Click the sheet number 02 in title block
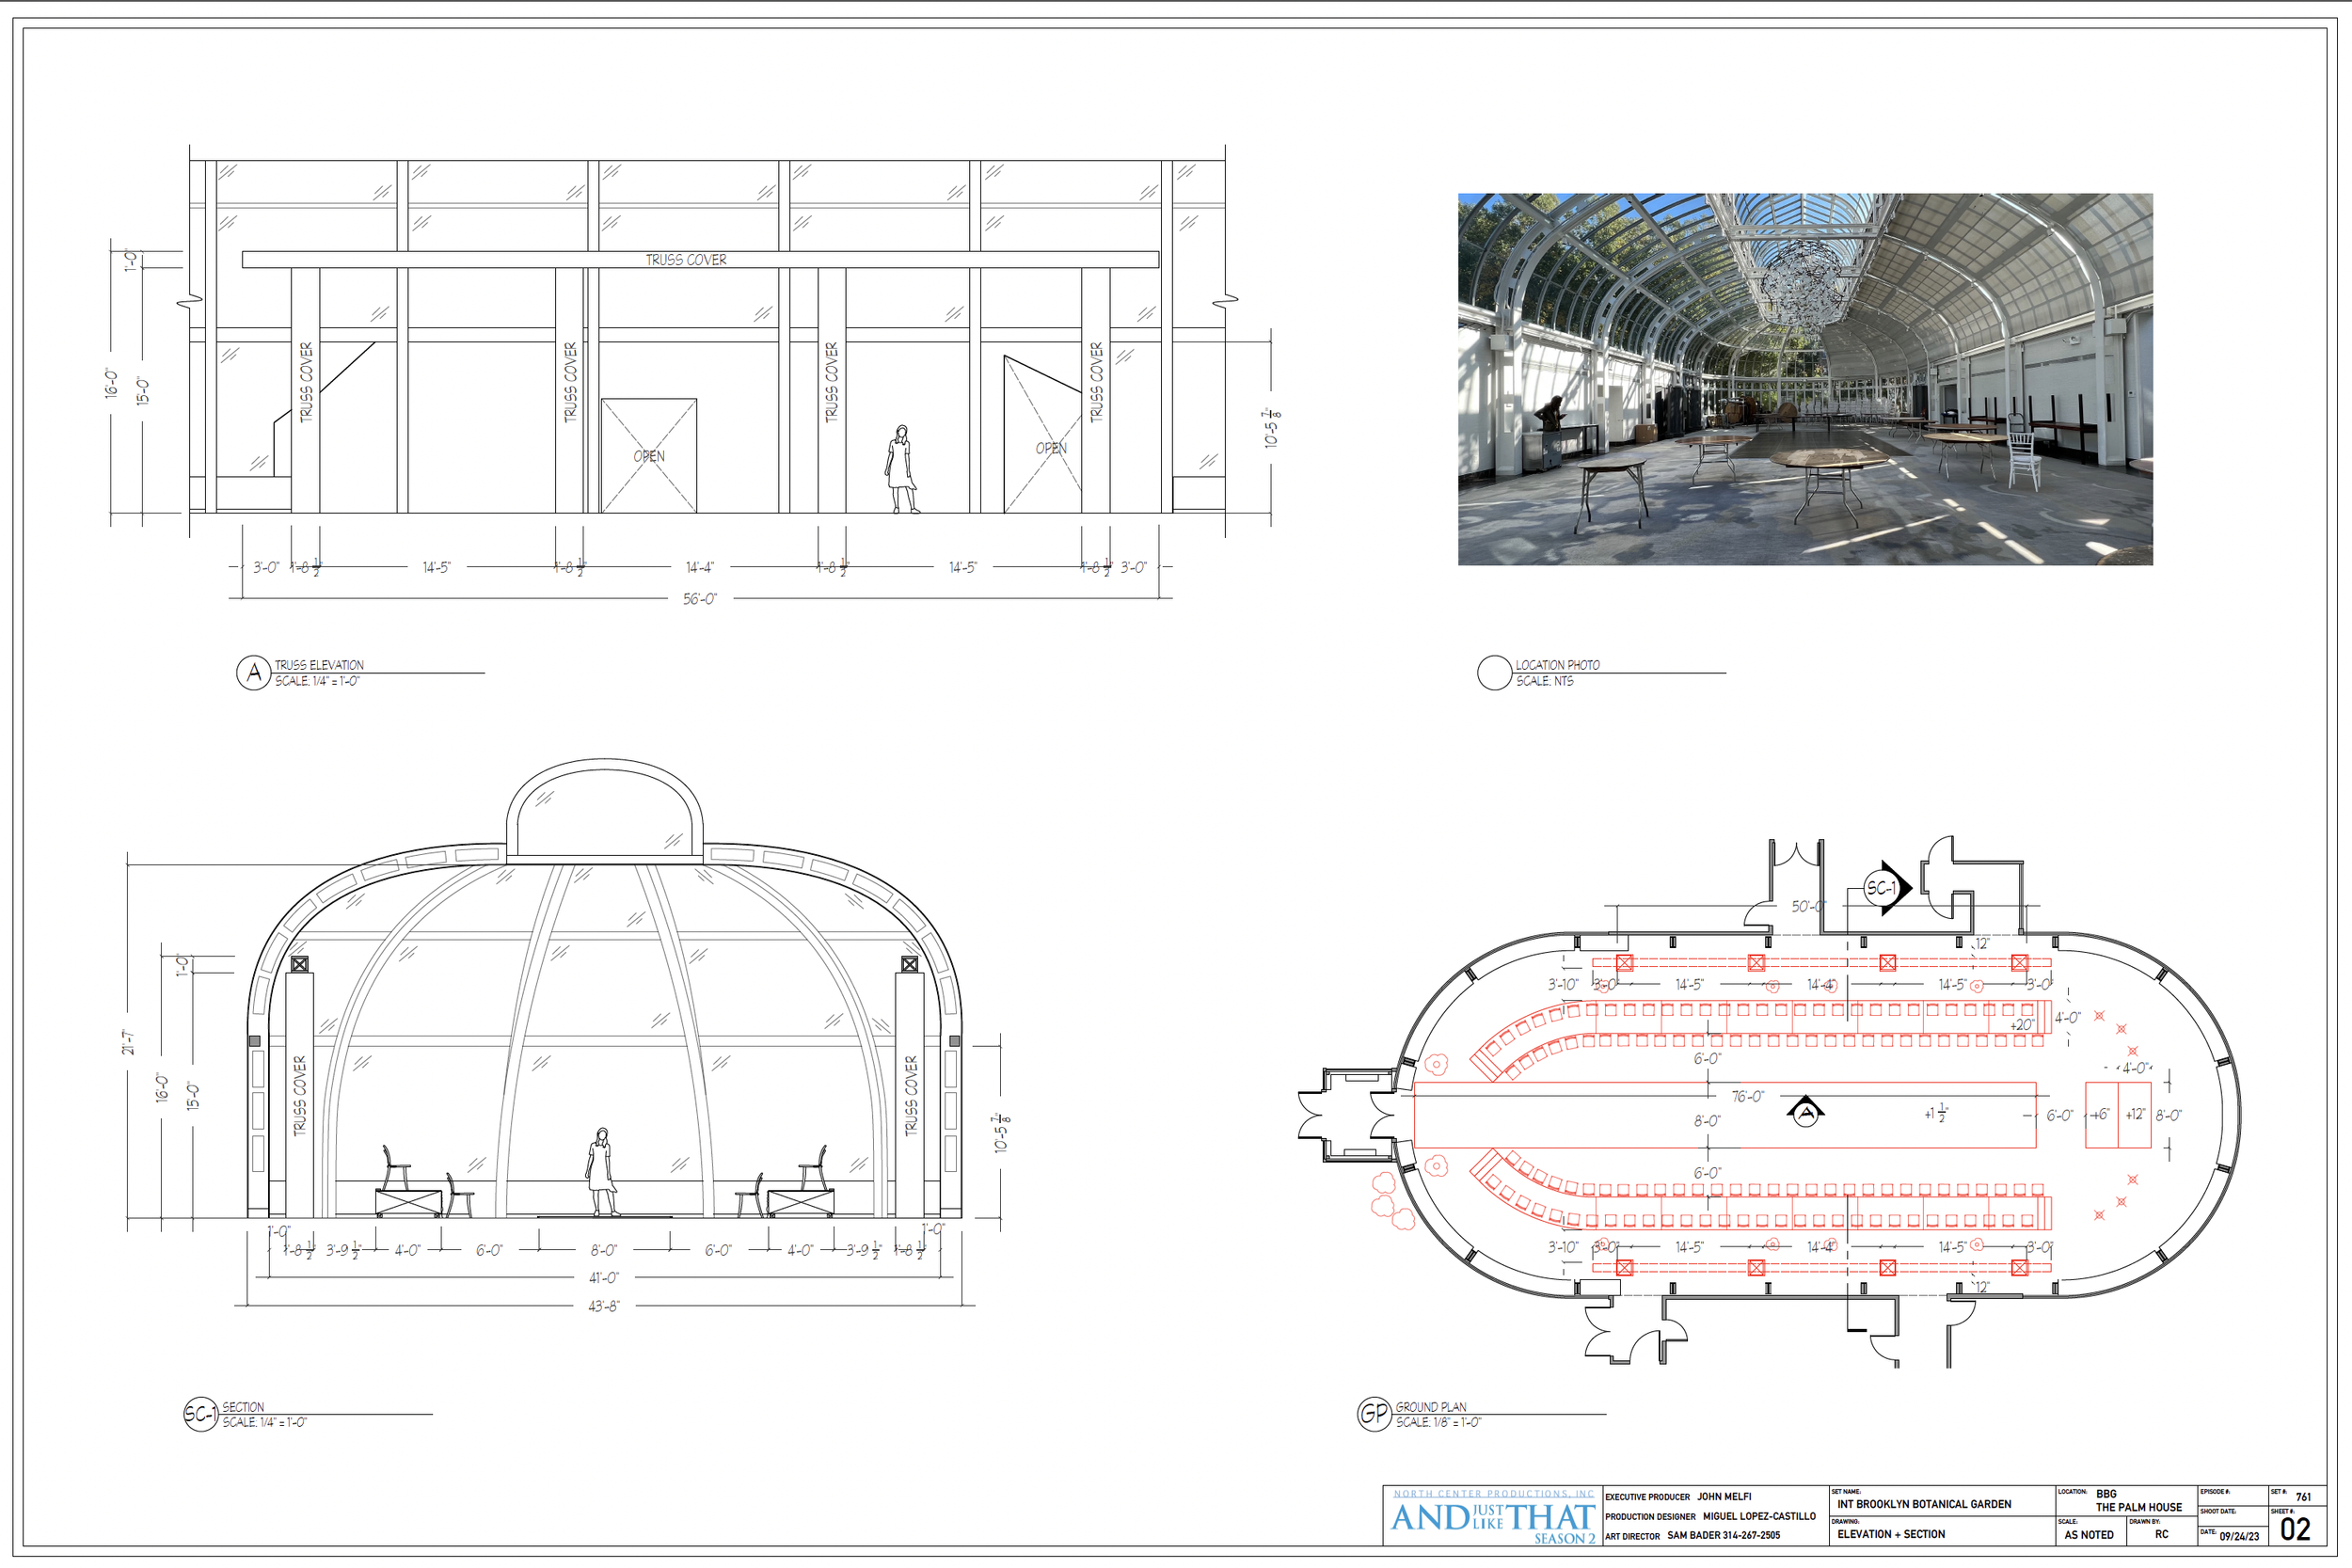The image size is (2352, 1568). pyautogui.click(x=2295, y=1530)
